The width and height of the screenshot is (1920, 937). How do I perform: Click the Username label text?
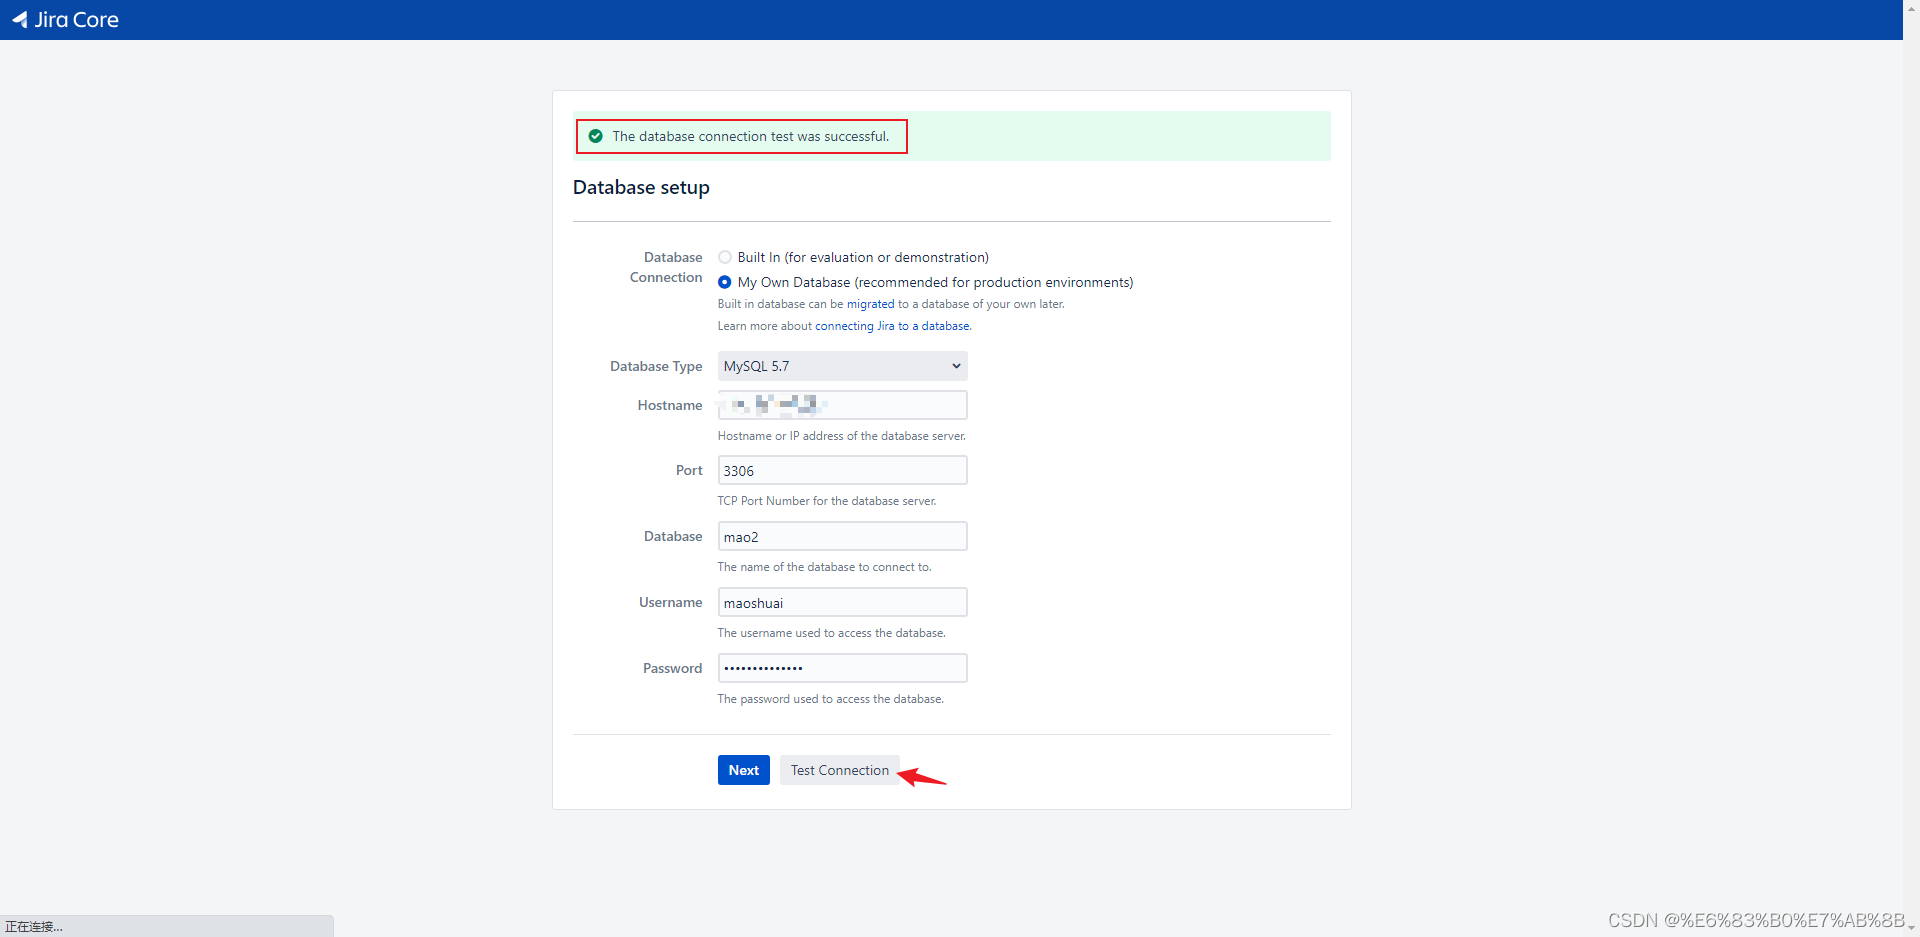(x=671, y=602)
